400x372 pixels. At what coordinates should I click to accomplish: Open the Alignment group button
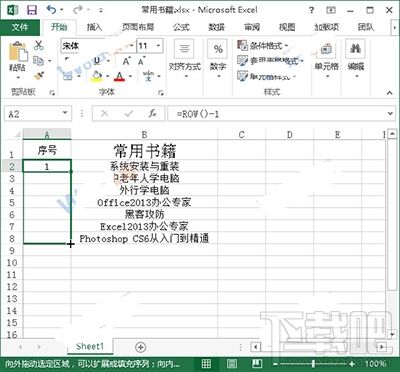[184, 59]
